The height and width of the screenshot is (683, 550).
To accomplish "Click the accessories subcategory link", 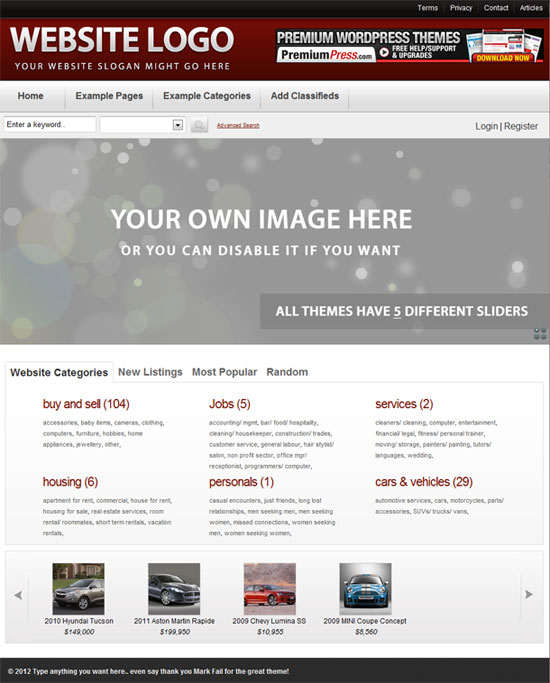I will pos(60,423).
